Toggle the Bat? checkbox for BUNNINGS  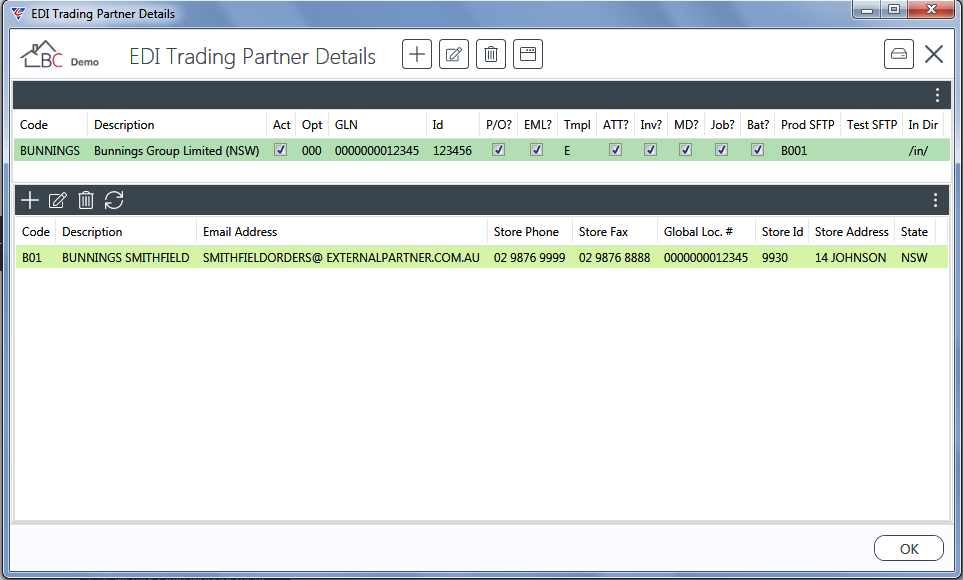tap(757, 149)
